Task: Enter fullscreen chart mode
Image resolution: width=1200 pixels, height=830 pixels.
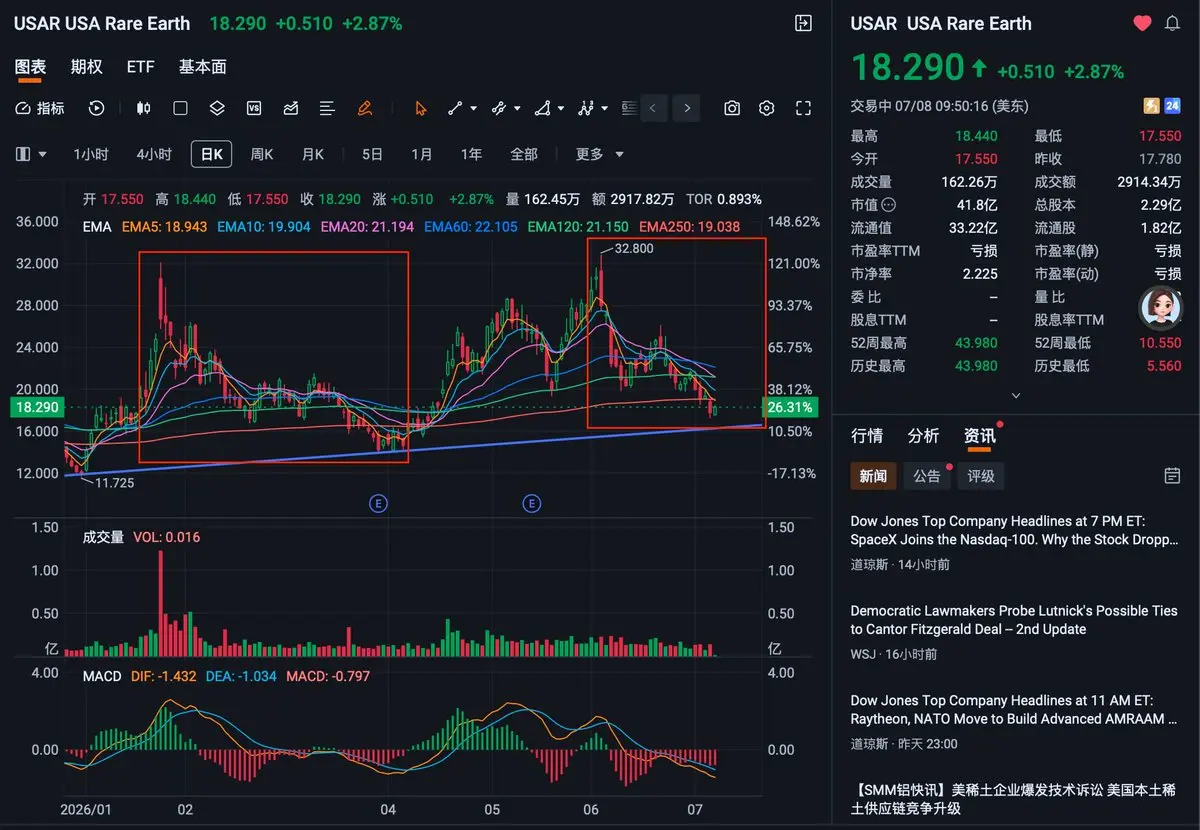Action: coord(803,108)
